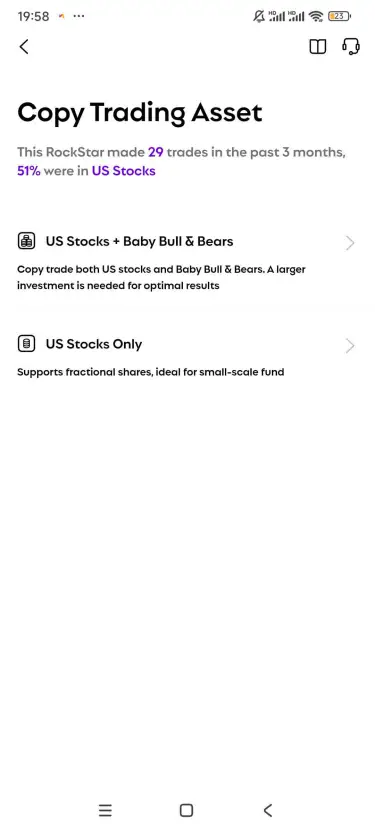
Task: Tap the US Stocks Only coin-stack icon
Action: [27, 344]
